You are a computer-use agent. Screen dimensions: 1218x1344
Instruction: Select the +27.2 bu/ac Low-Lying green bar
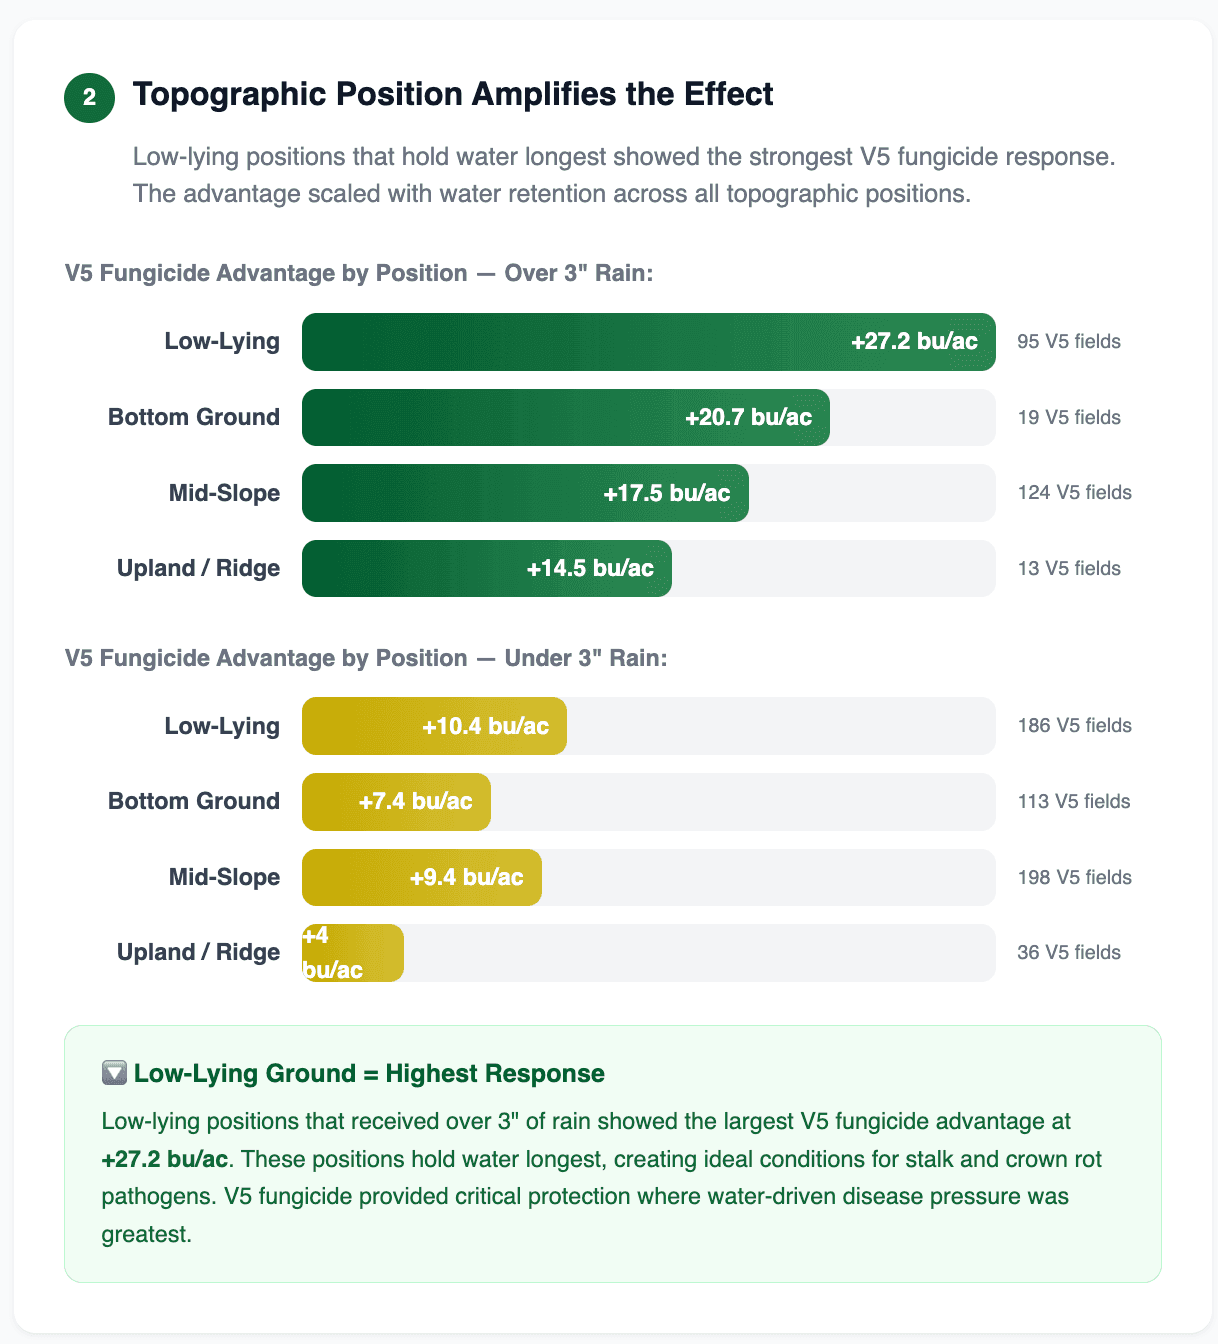[x=648, y=342]
